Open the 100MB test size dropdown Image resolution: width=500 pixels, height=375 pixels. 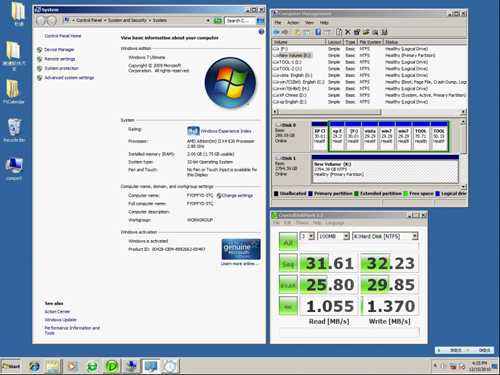334,236
